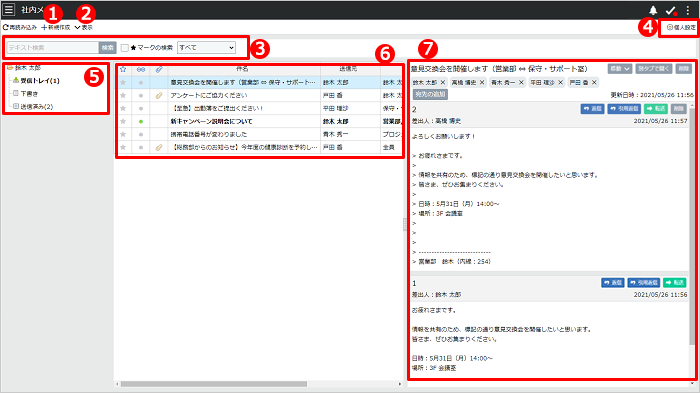Star the 【総務部からのお知らせ】 mail
This screenshot has width=700, height=393.
[123, 147]
